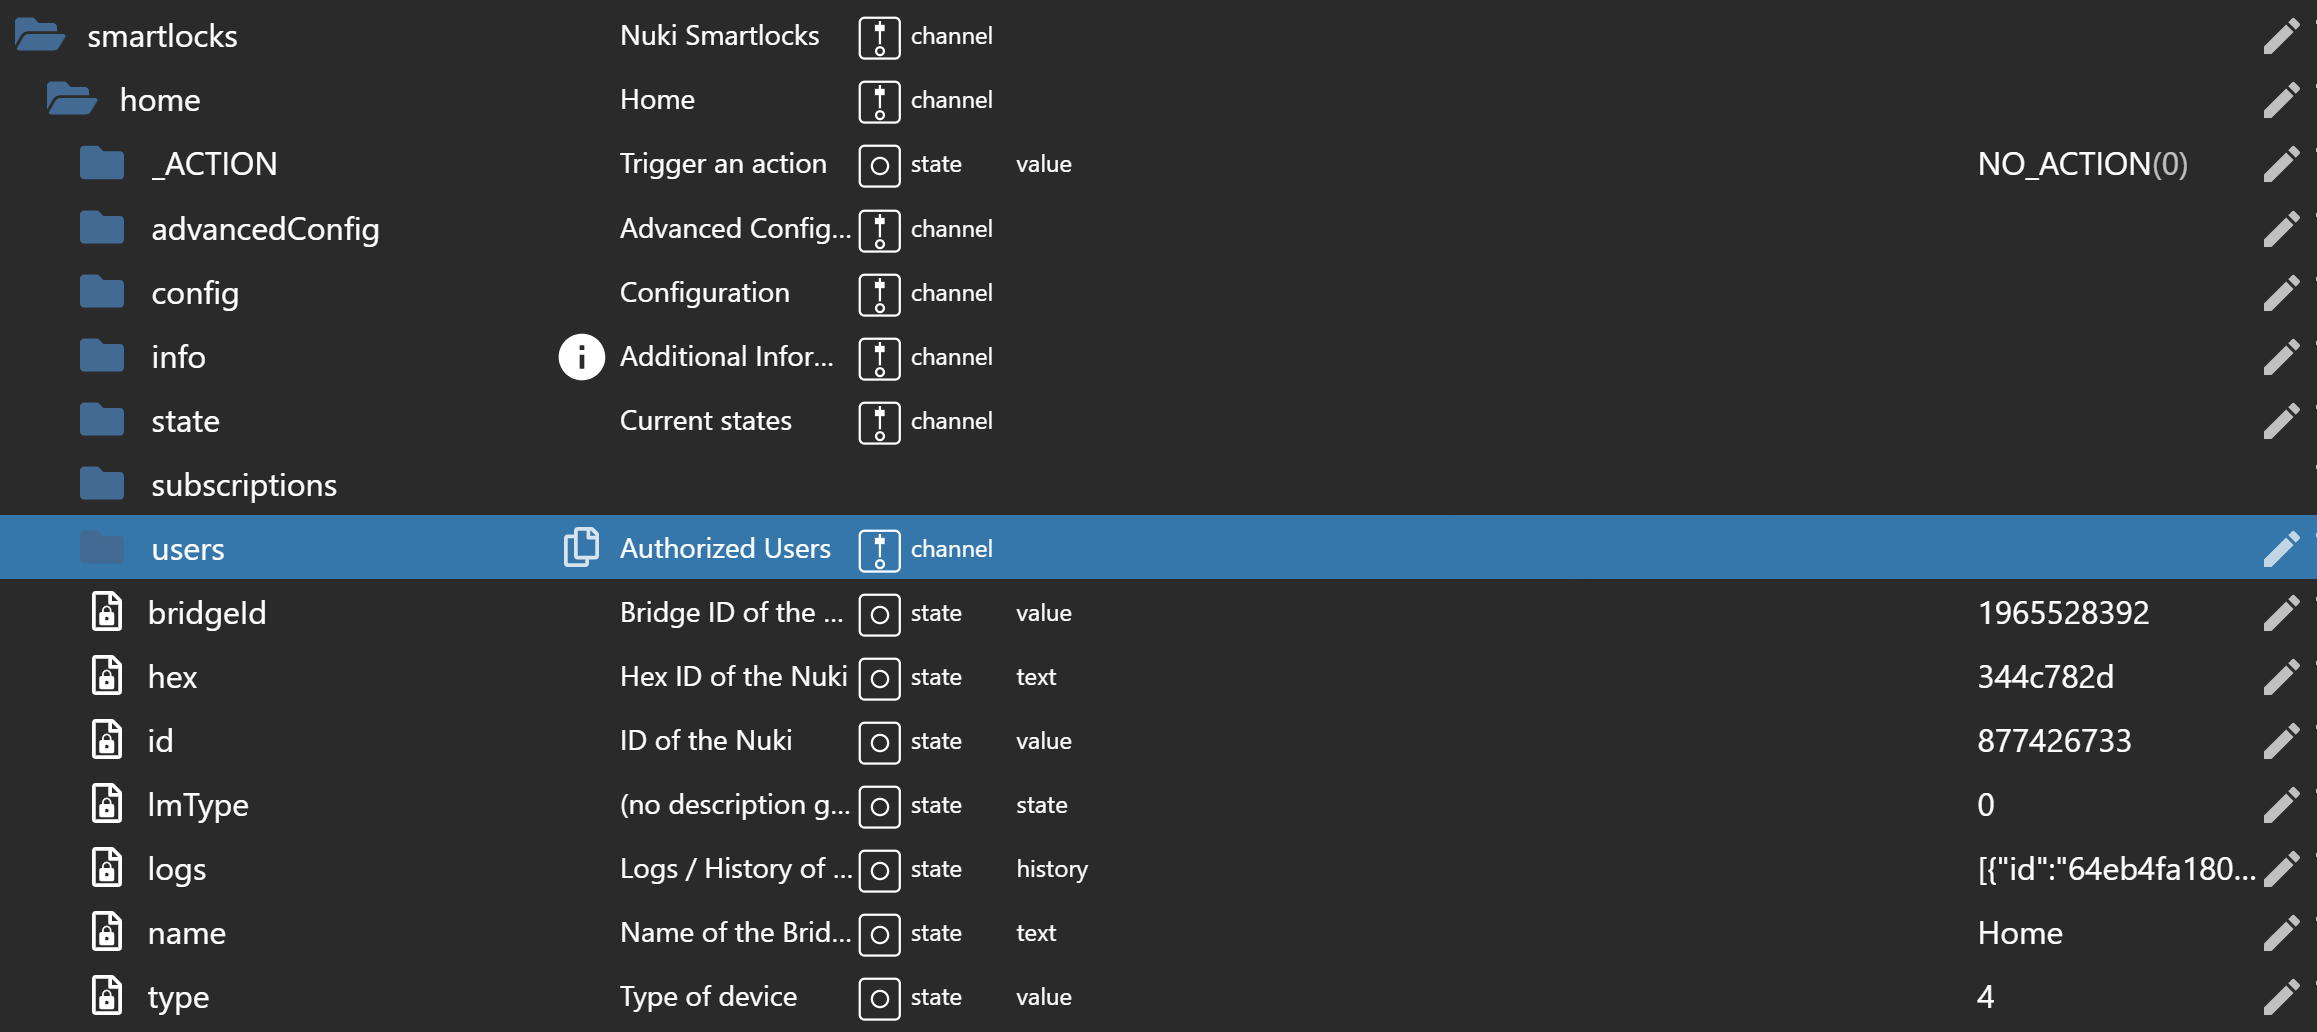Click the logs JSON value text

click(x=2115, y=869)
